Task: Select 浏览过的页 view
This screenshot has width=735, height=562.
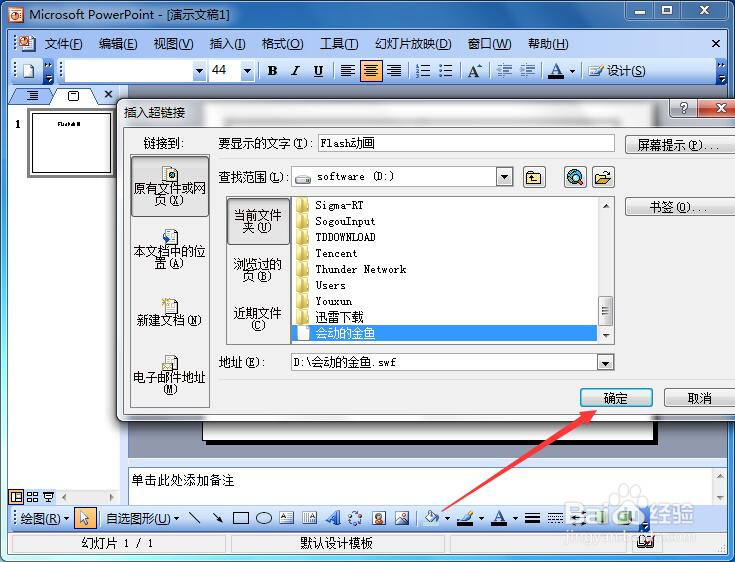Action: (258, 270)
